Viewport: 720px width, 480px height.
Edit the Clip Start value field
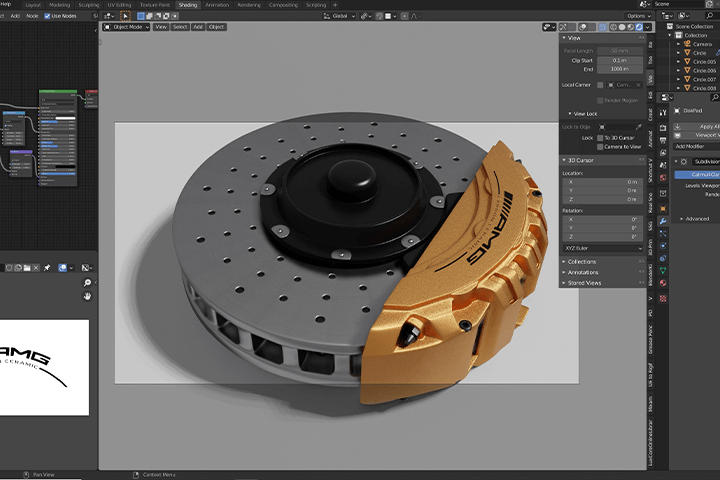coord(619,61)
